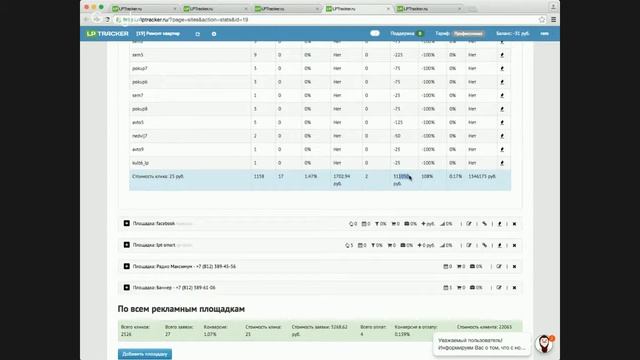Open link icon for lpt smart platform
The image size is (640, 360).
coord(484,245)
